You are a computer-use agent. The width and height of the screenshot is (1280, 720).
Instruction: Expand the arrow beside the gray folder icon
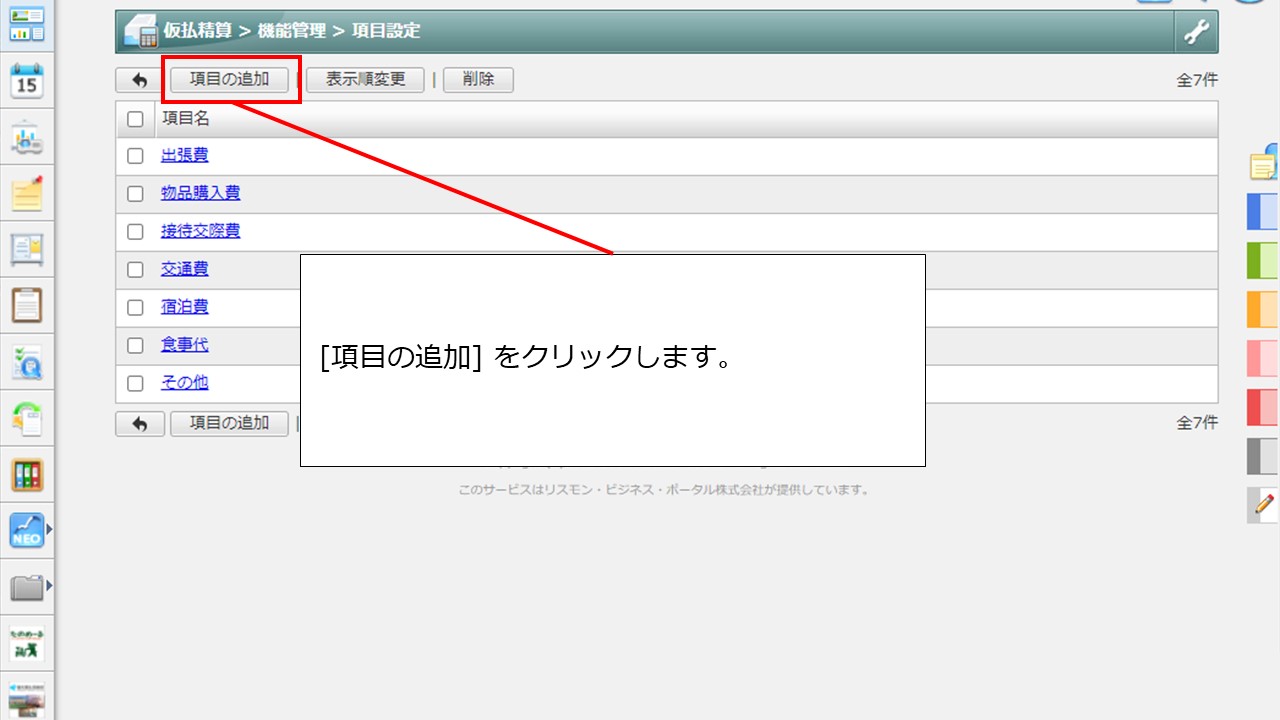coord(49,586)
